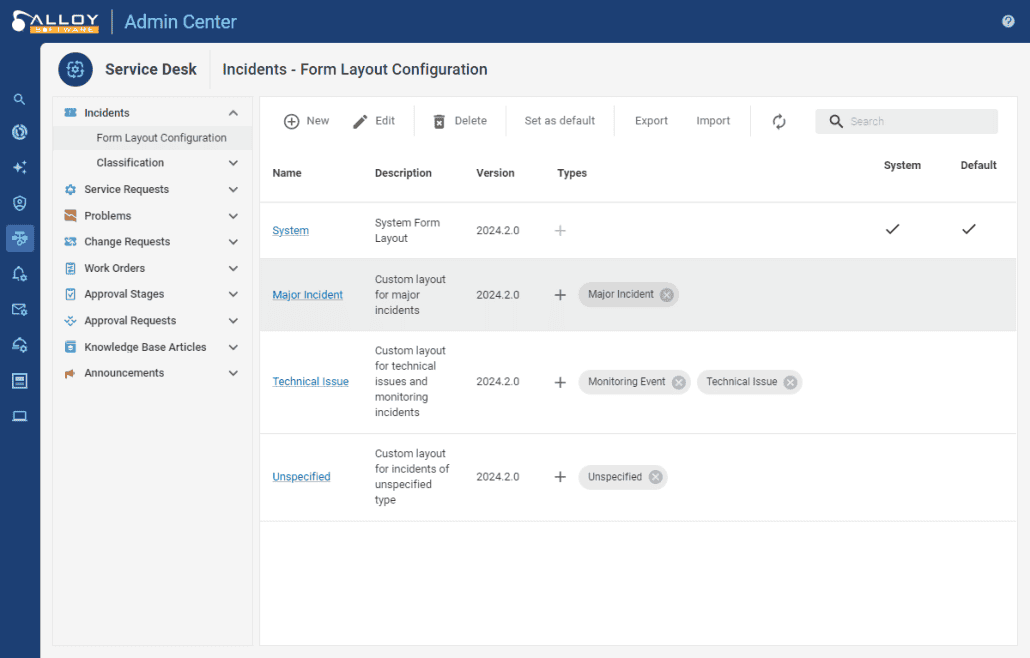Open the Technical Issue layout link
The height and width of the screenshot is (658, 1030).
click(310, 381)
